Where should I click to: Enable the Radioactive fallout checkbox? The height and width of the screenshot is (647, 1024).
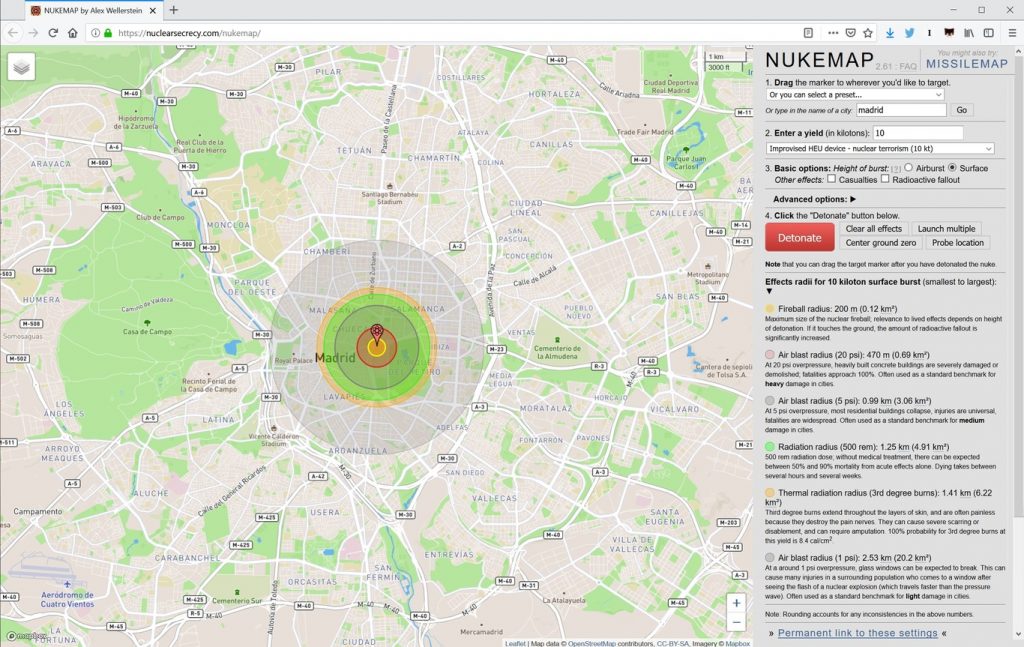click(x=885, y=178)
